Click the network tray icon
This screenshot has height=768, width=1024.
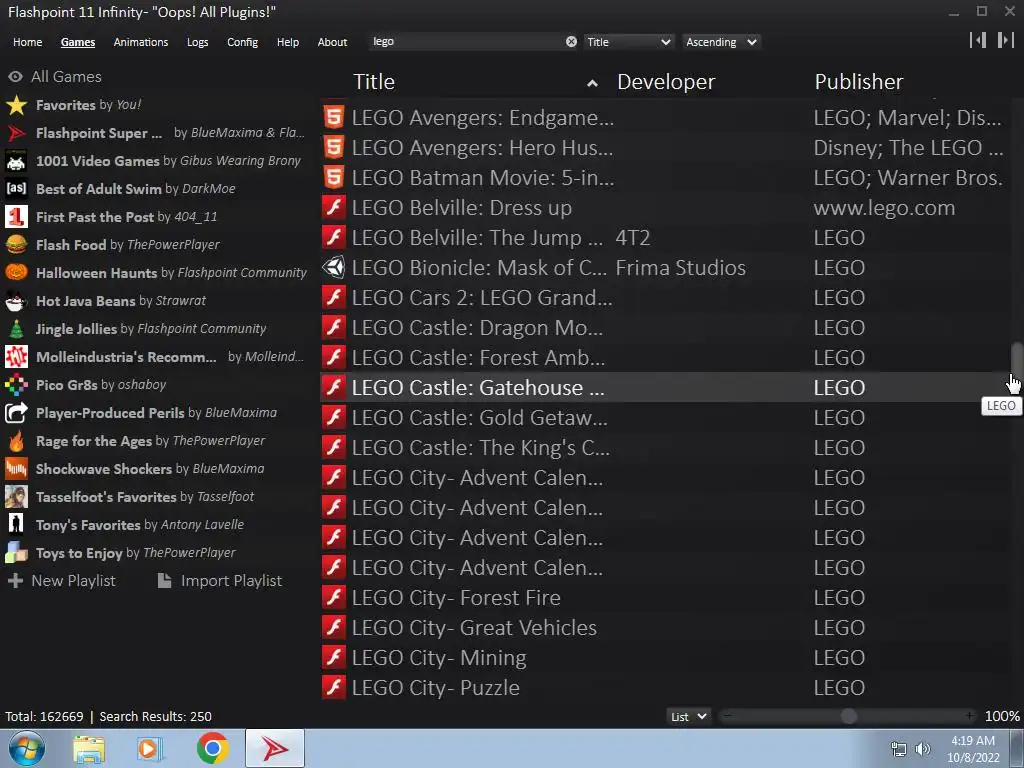[x=899, y=749]
